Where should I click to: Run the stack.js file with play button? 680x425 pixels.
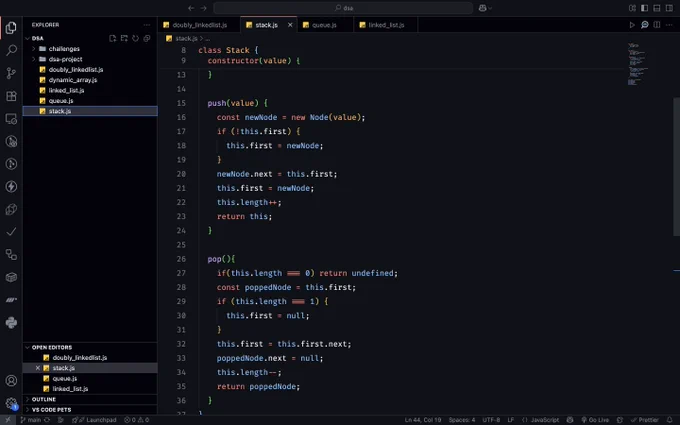[x=632, y=25]
